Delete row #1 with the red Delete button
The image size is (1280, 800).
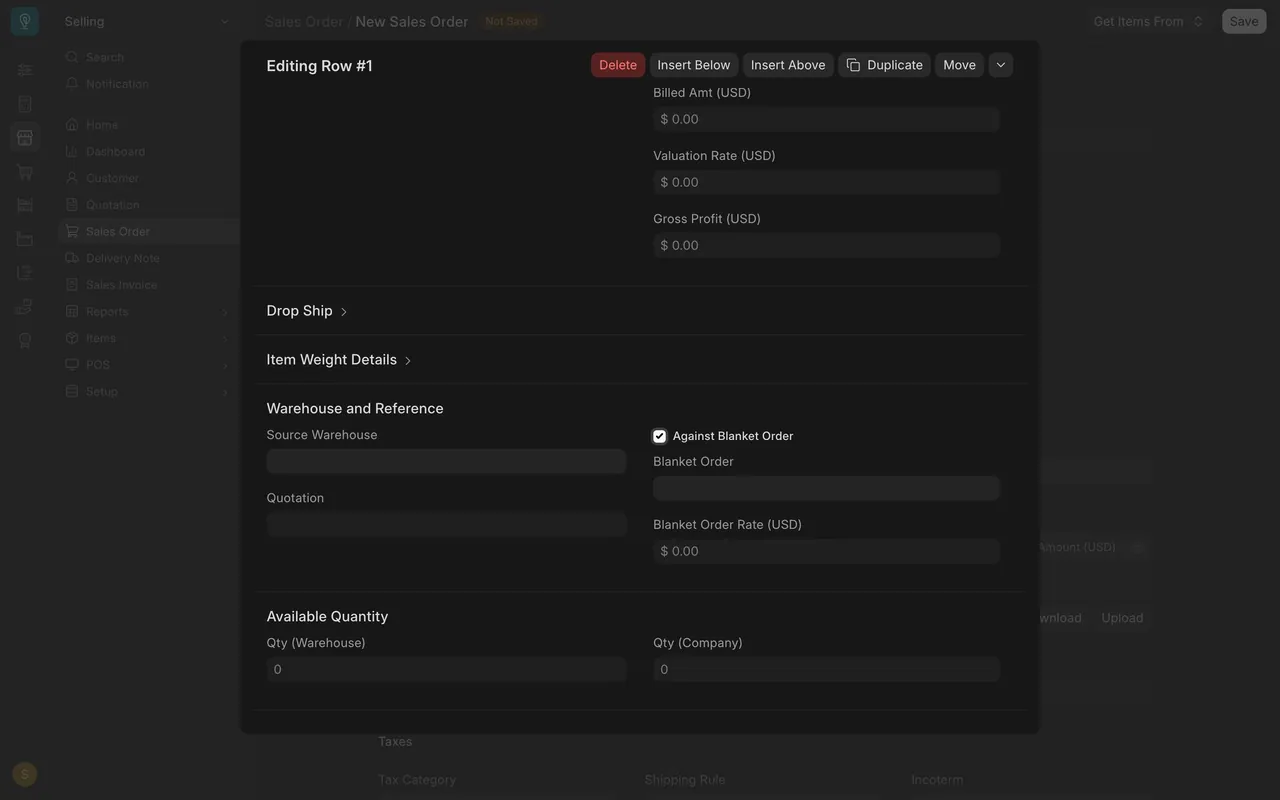tap(618, 65)
